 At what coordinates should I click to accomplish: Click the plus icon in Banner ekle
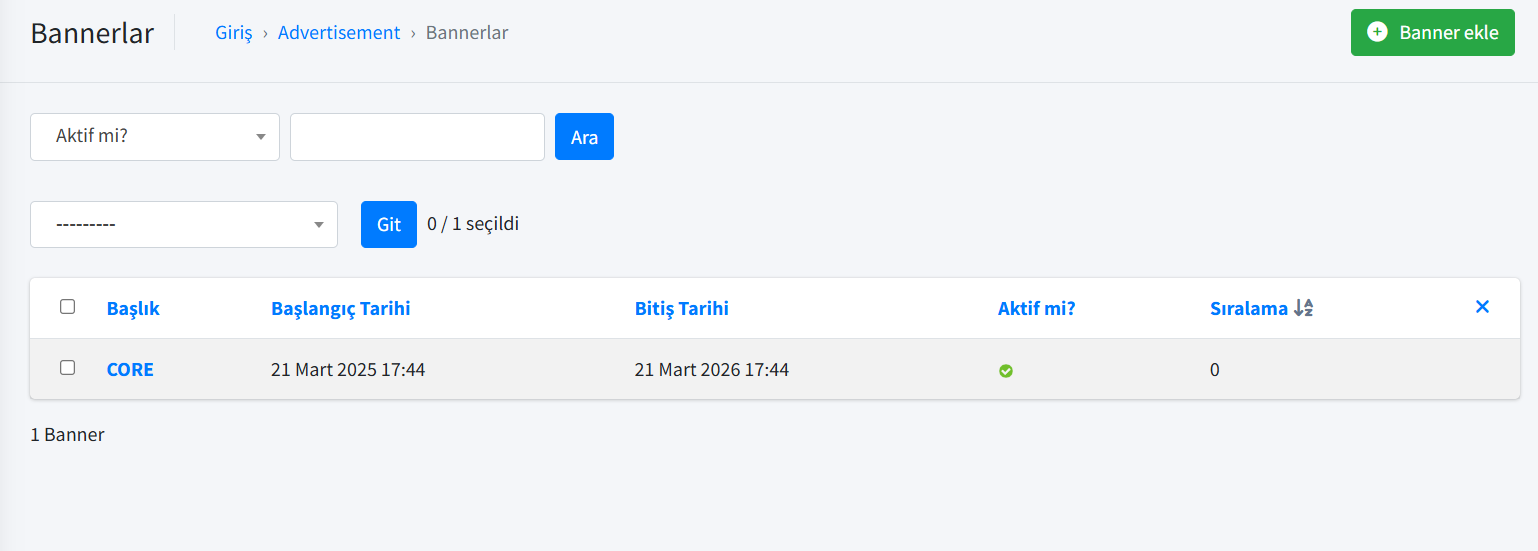pos(1377,32)
